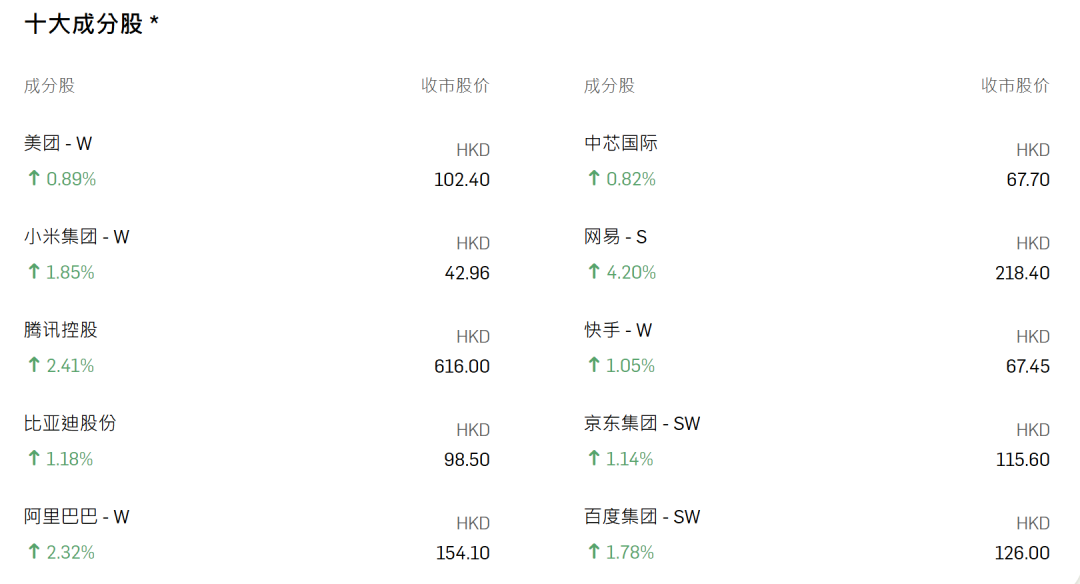Click the 十大成分股 section heading
Image resolution: width=1080 pixels, height=584 pixels.
[x=91, y=24]
